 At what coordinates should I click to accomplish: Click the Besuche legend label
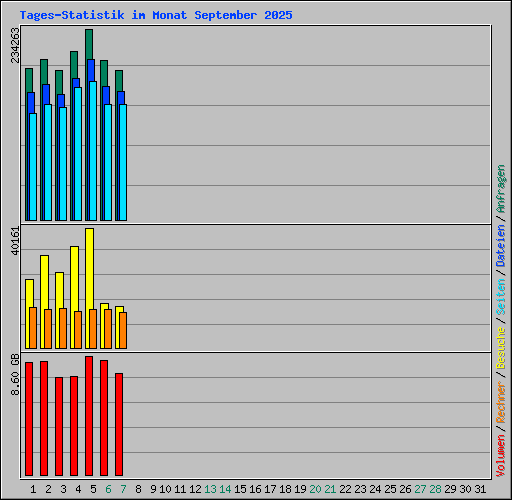click(501, 348)
